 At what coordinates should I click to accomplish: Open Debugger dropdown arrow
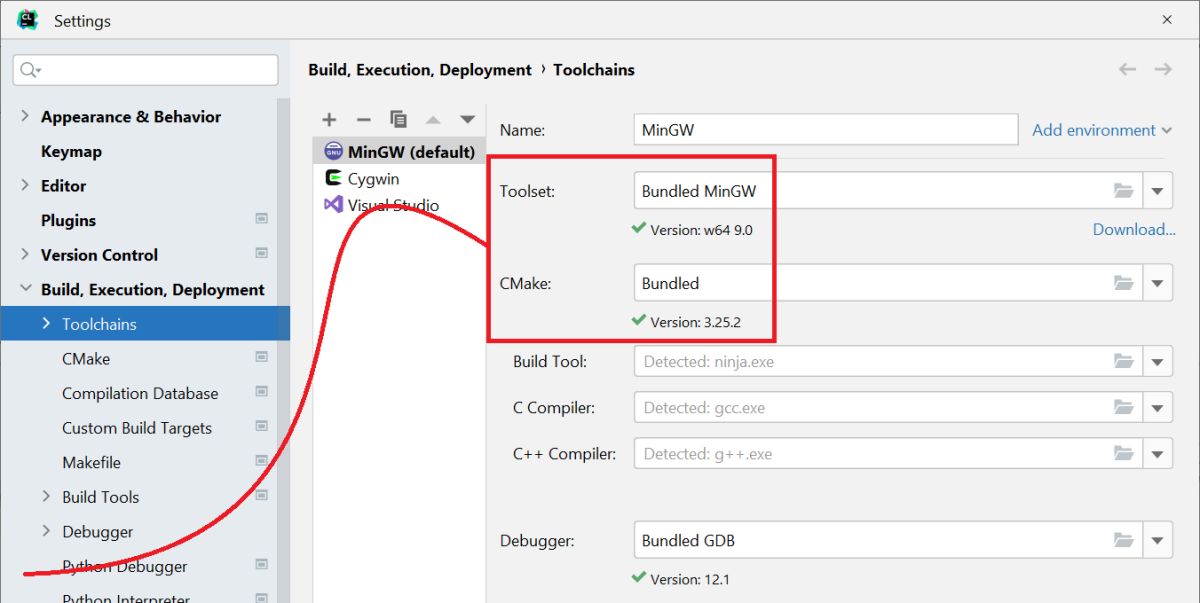[1157, 540]
